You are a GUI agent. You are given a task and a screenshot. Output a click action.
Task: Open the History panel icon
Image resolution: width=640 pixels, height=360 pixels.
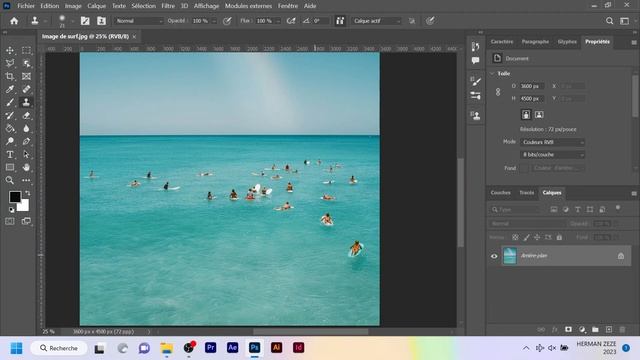click(476, 46)
